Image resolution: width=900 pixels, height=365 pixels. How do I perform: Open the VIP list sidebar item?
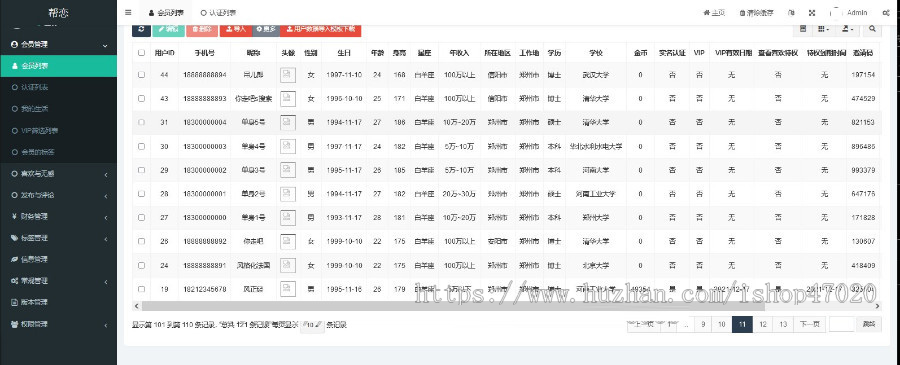click(x=58, y=130)
